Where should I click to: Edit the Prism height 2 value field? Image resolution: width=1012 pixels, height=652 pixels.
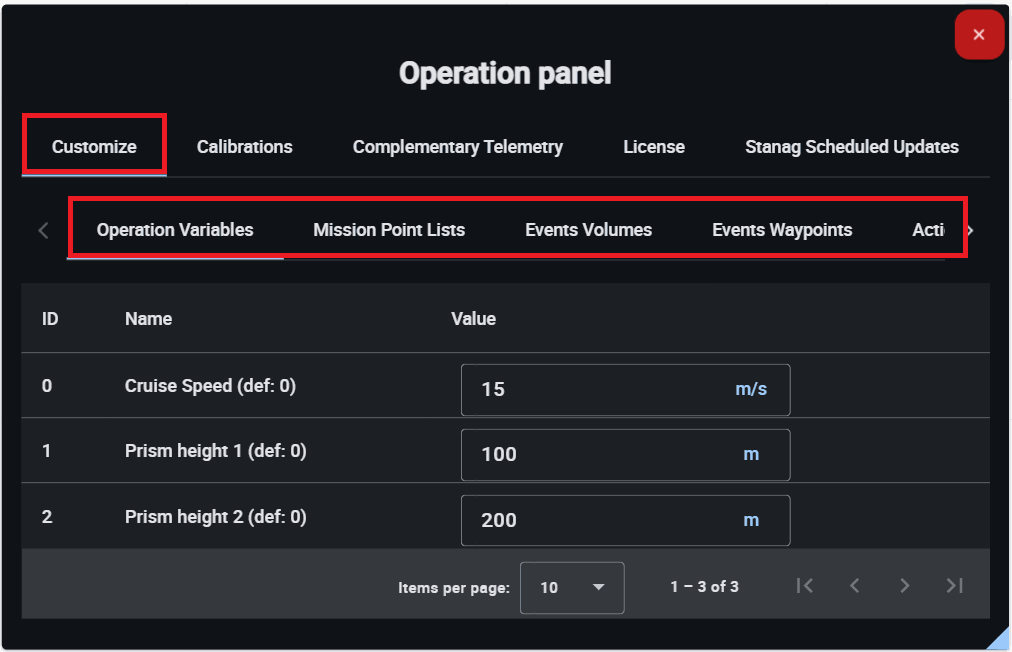(x=600, y=520)
